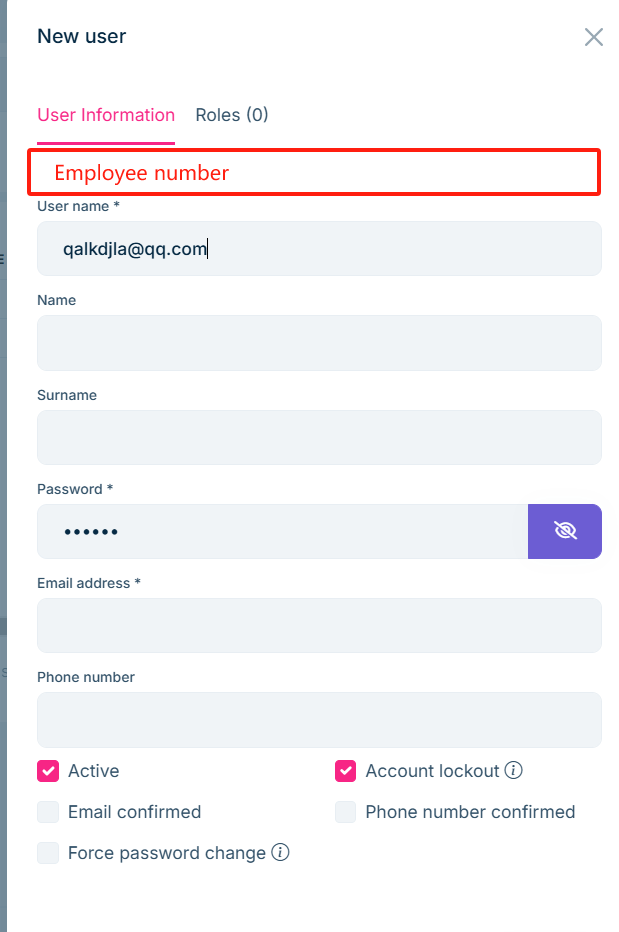Enable the Email confirmed checkbox
Viewport: 619px width, 932px height.
48,812
